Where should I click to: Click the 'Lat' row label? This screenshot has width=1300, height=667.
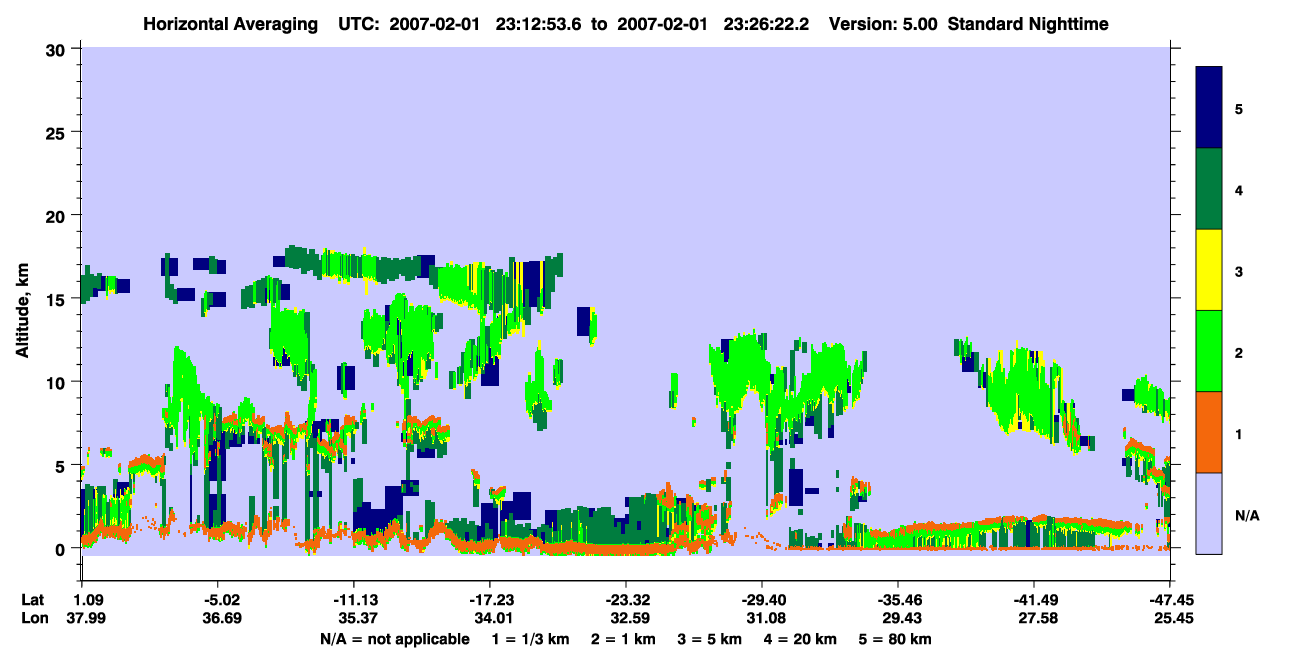pyautogui.click(x=33, y=600)
